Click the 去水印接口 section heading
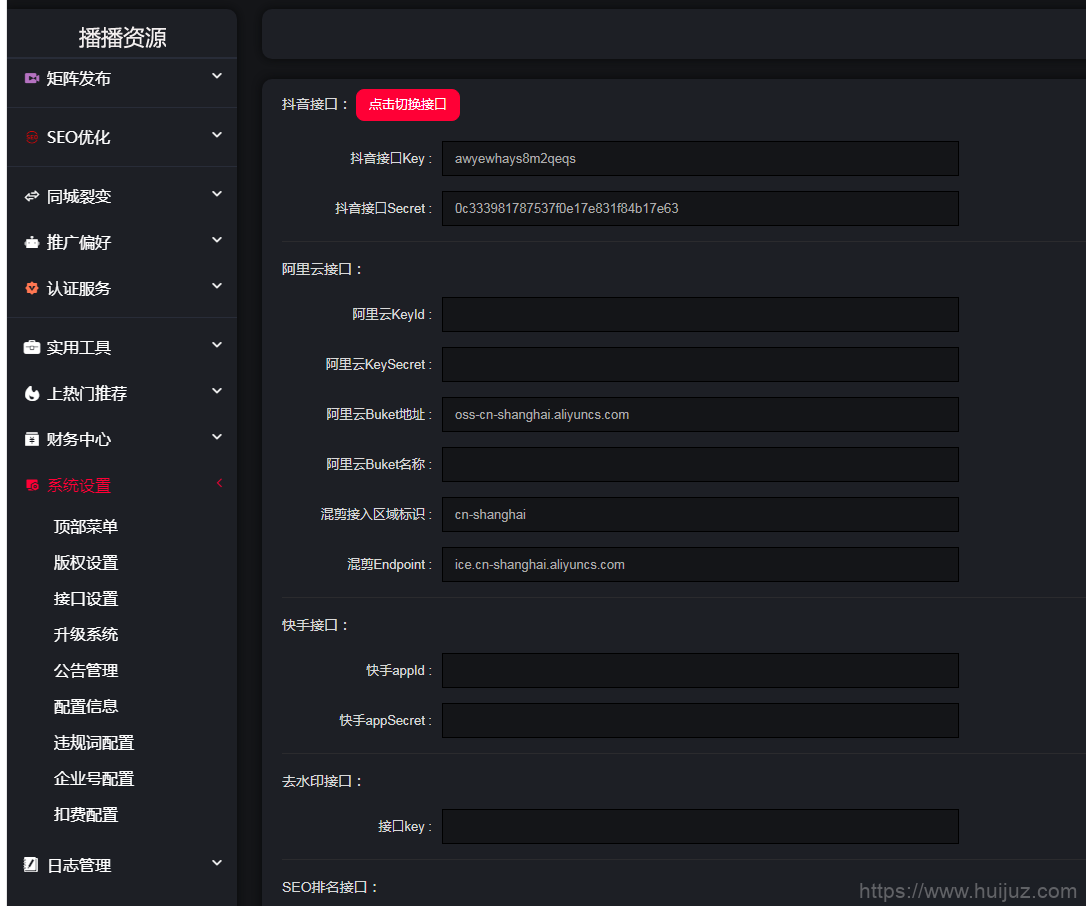Viewport: 1086px width, 906px height. [x=321, y=781]
